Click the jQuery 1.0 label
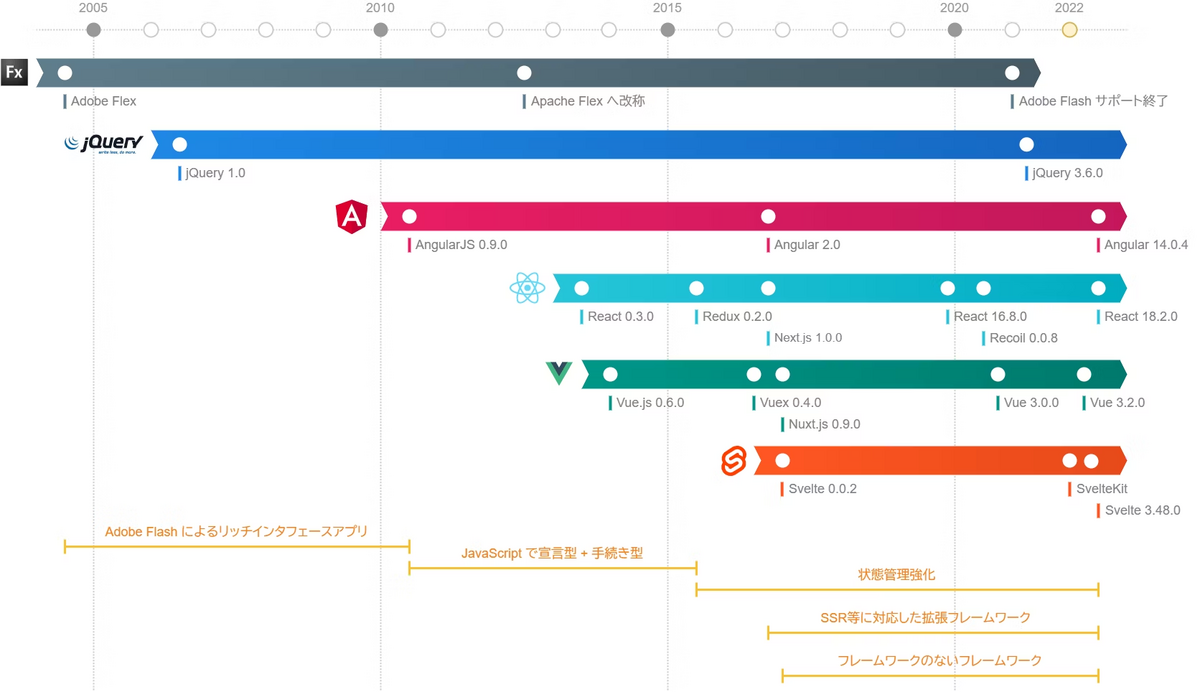1200x692 pixels. (x=215, y=174)
